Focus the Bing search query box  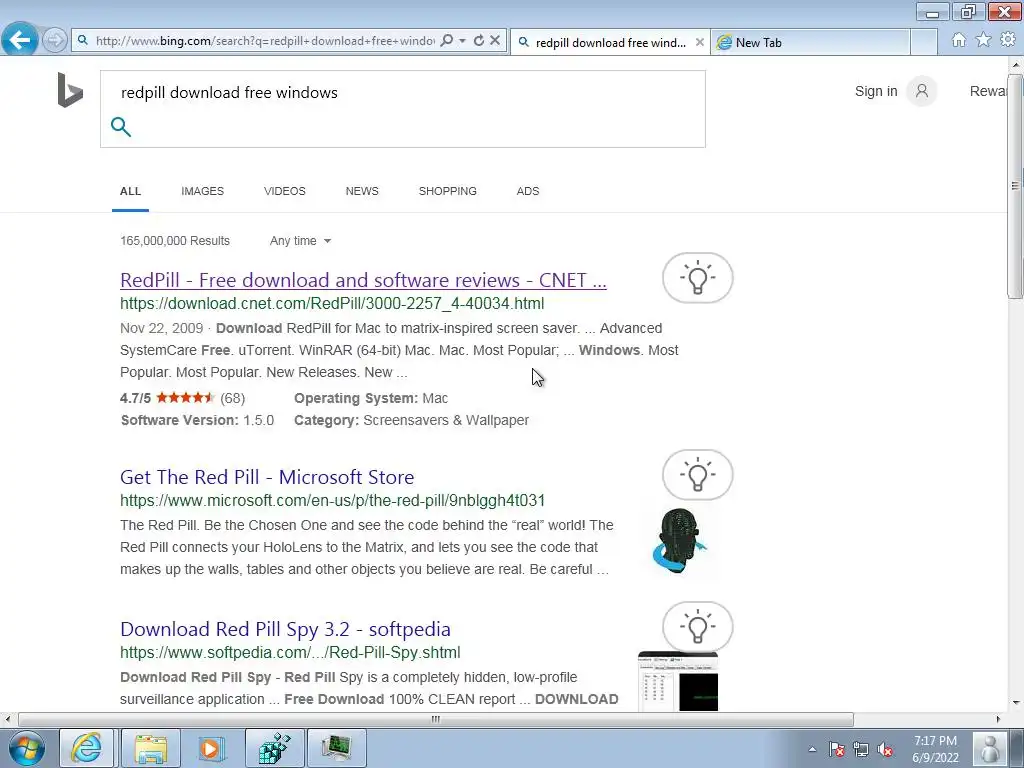click(x=402, y=93)
